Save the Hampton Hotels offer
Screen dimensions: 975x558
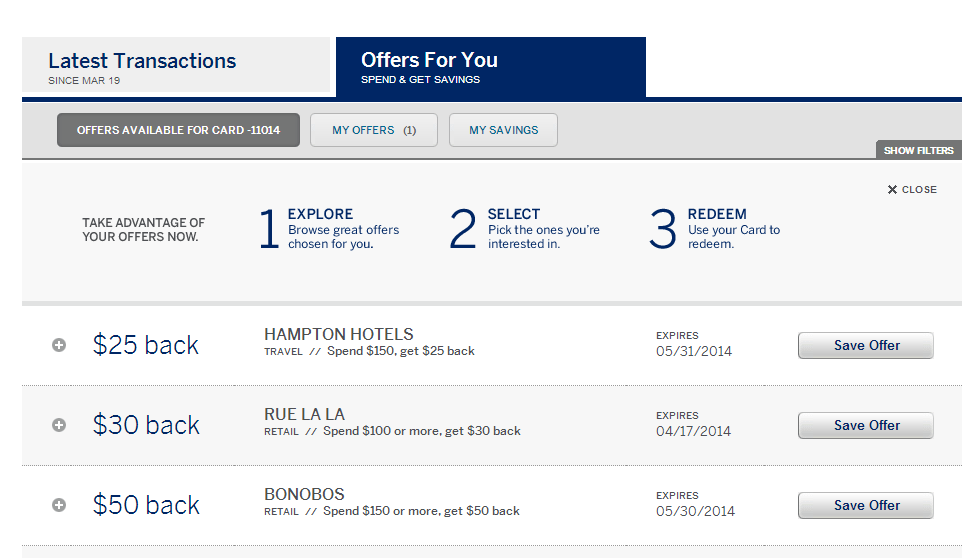click(x=866, y=345)
